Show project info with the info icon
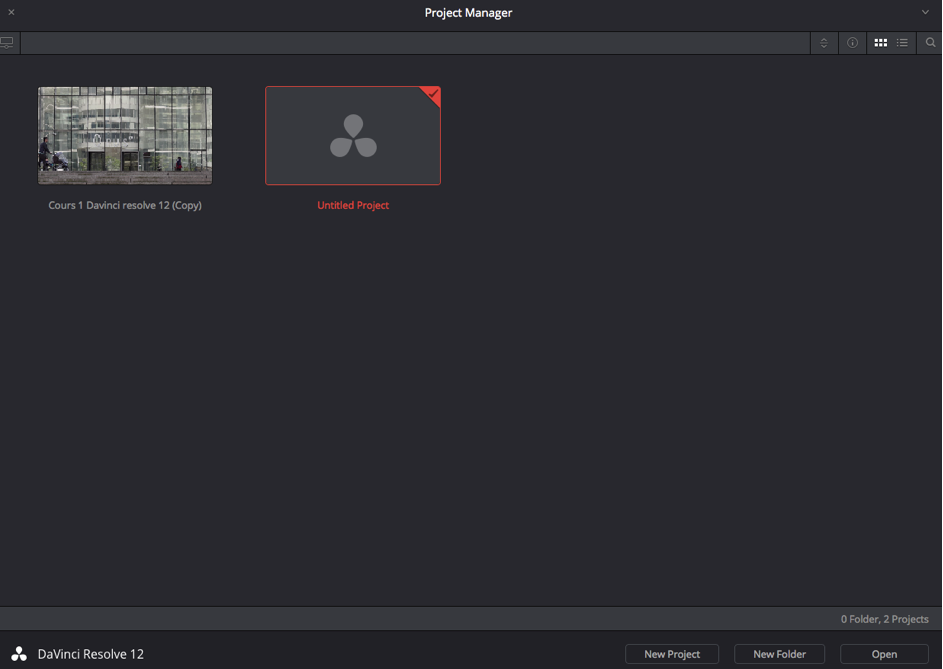Viewport: 943px width, 669px height. (x=852, y=43)
